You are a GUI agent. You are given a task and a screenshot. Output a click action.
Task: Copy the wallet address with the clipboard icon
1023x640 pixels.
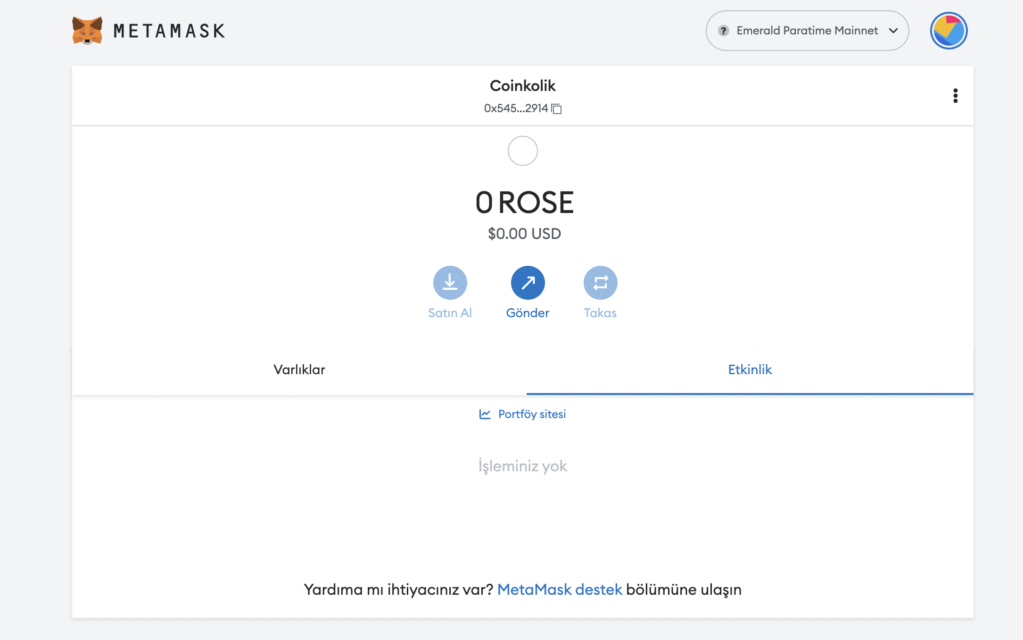557,108
